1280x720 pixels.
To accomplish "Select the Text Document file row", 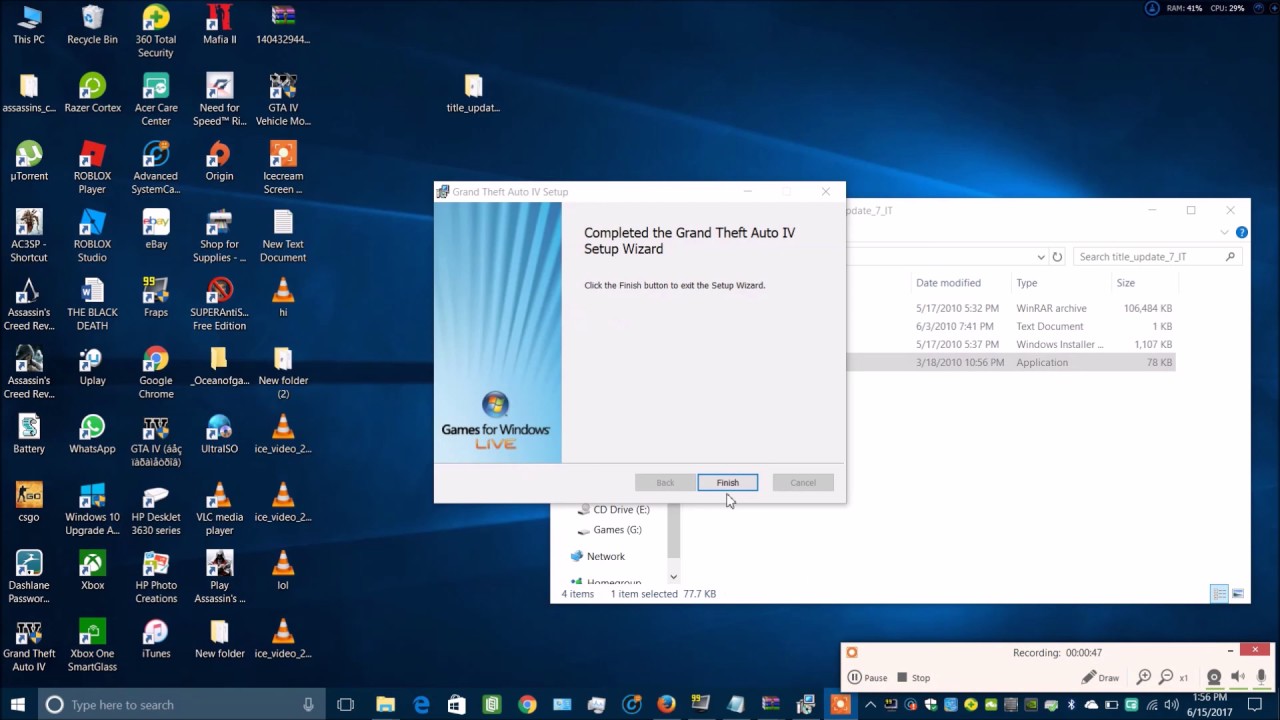I will [x=1010, y=326].
